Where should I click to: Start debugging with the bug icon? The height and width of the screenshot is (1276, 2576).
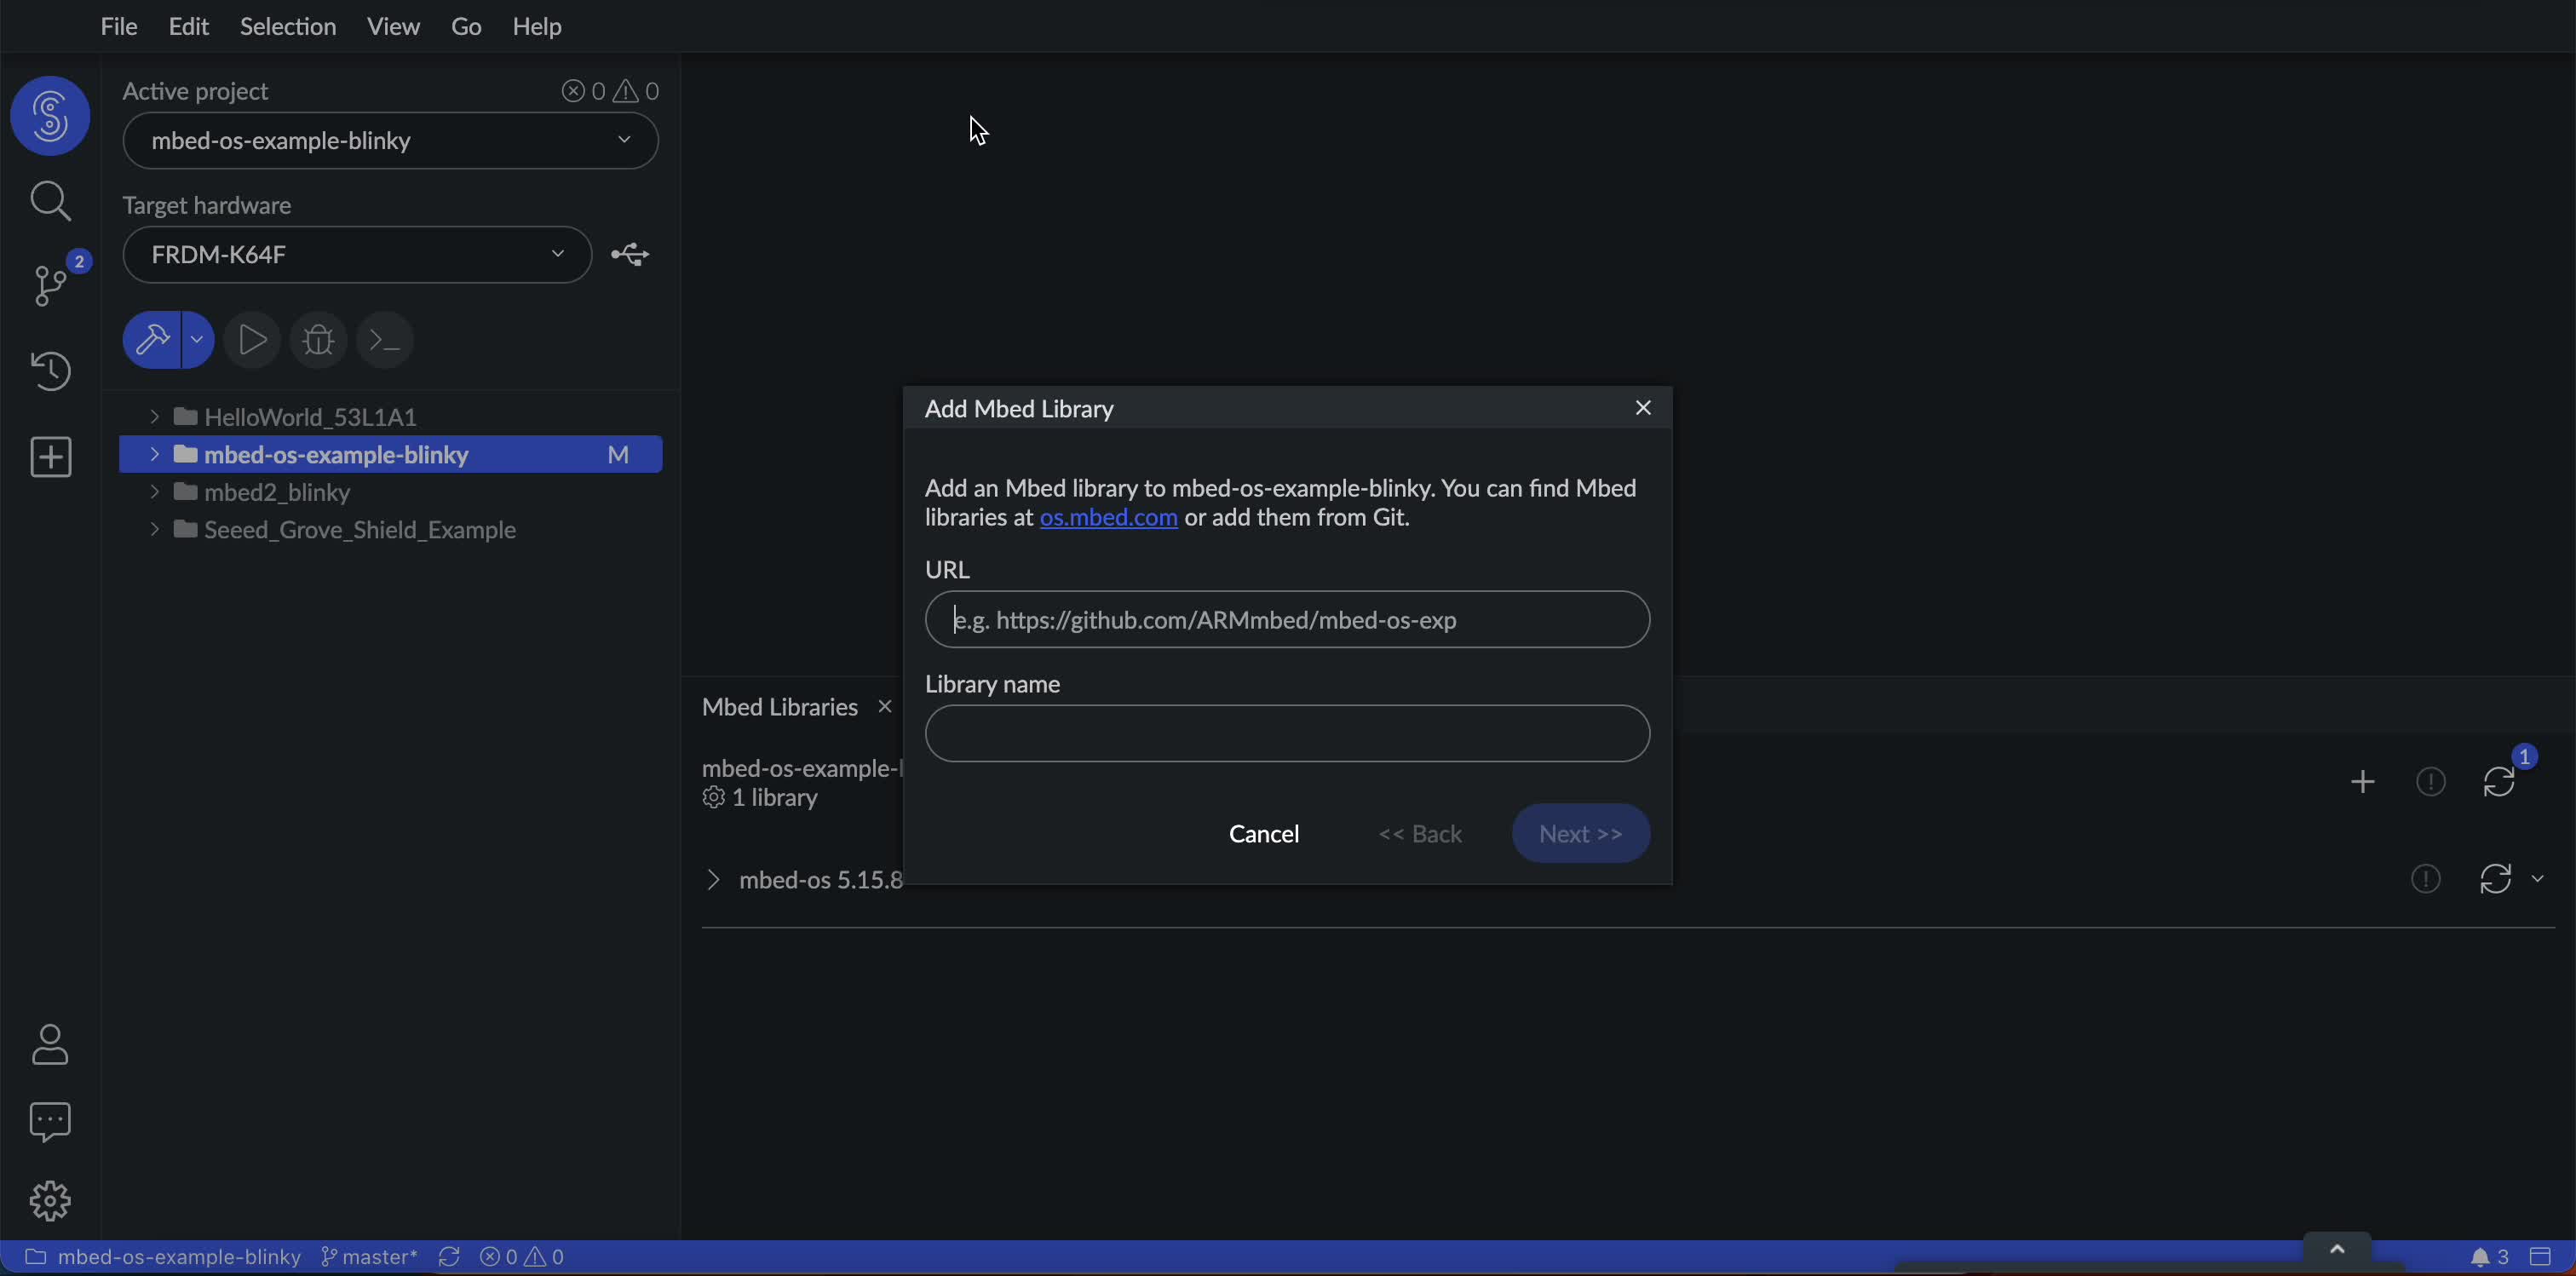pyautogui.click(x=318, y=340)
